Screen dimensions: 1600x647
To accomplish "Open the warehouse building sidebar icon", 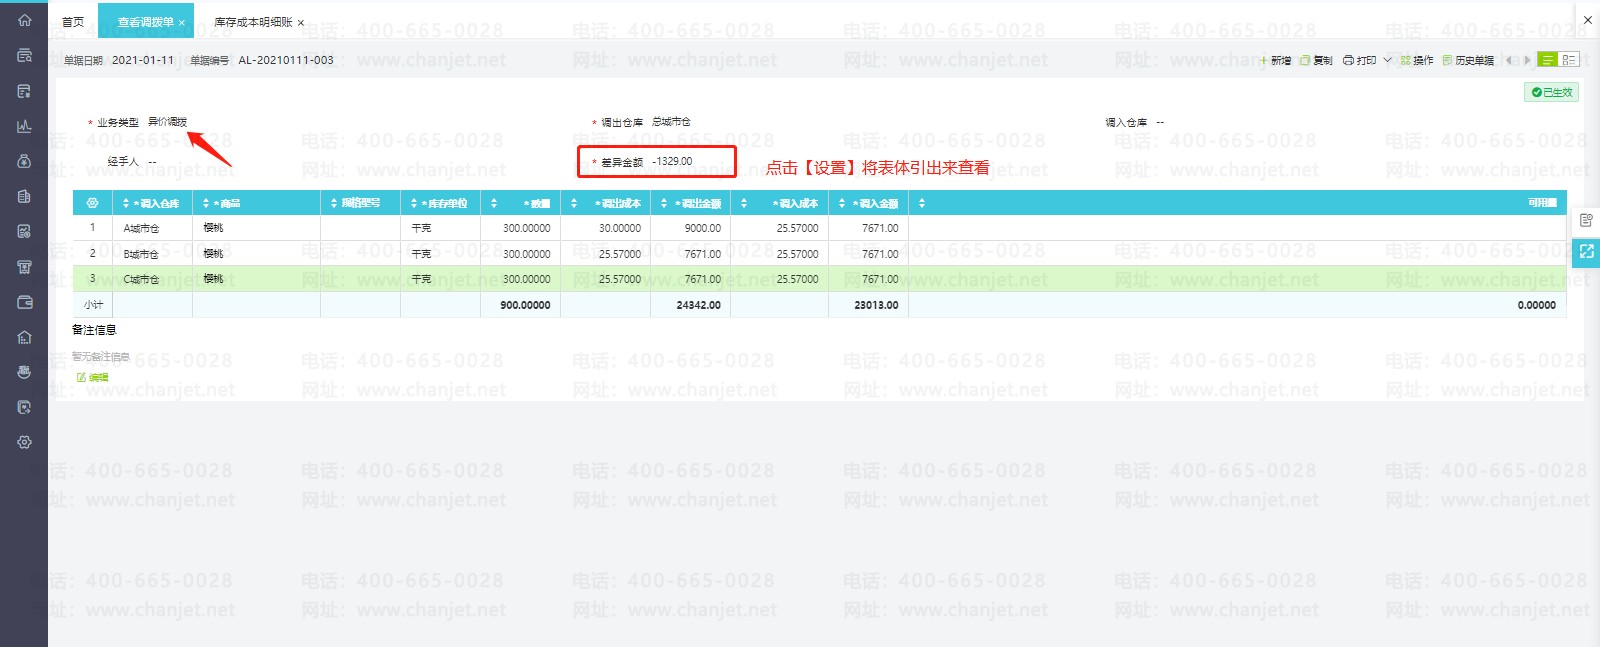I will (25, 337).
